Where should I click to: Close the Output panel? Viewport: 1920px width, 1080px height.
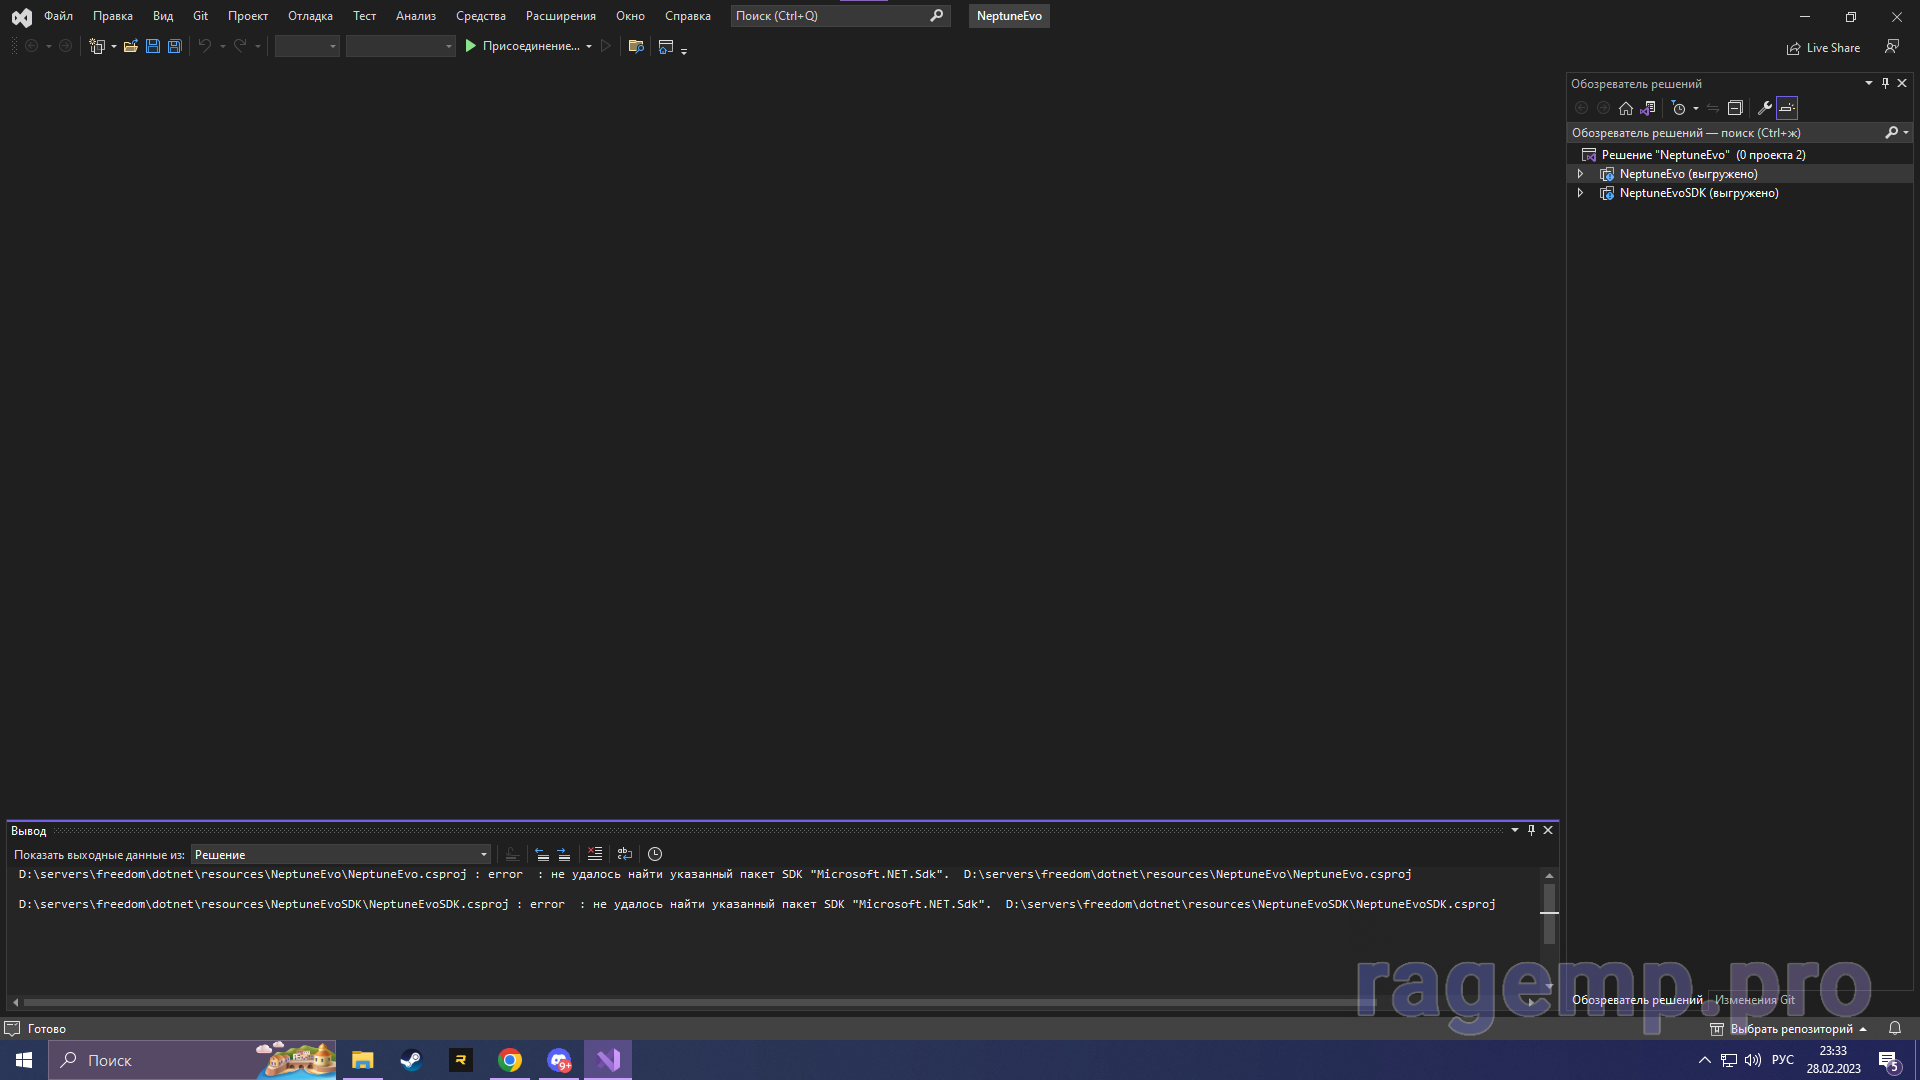coord(1548,830)
